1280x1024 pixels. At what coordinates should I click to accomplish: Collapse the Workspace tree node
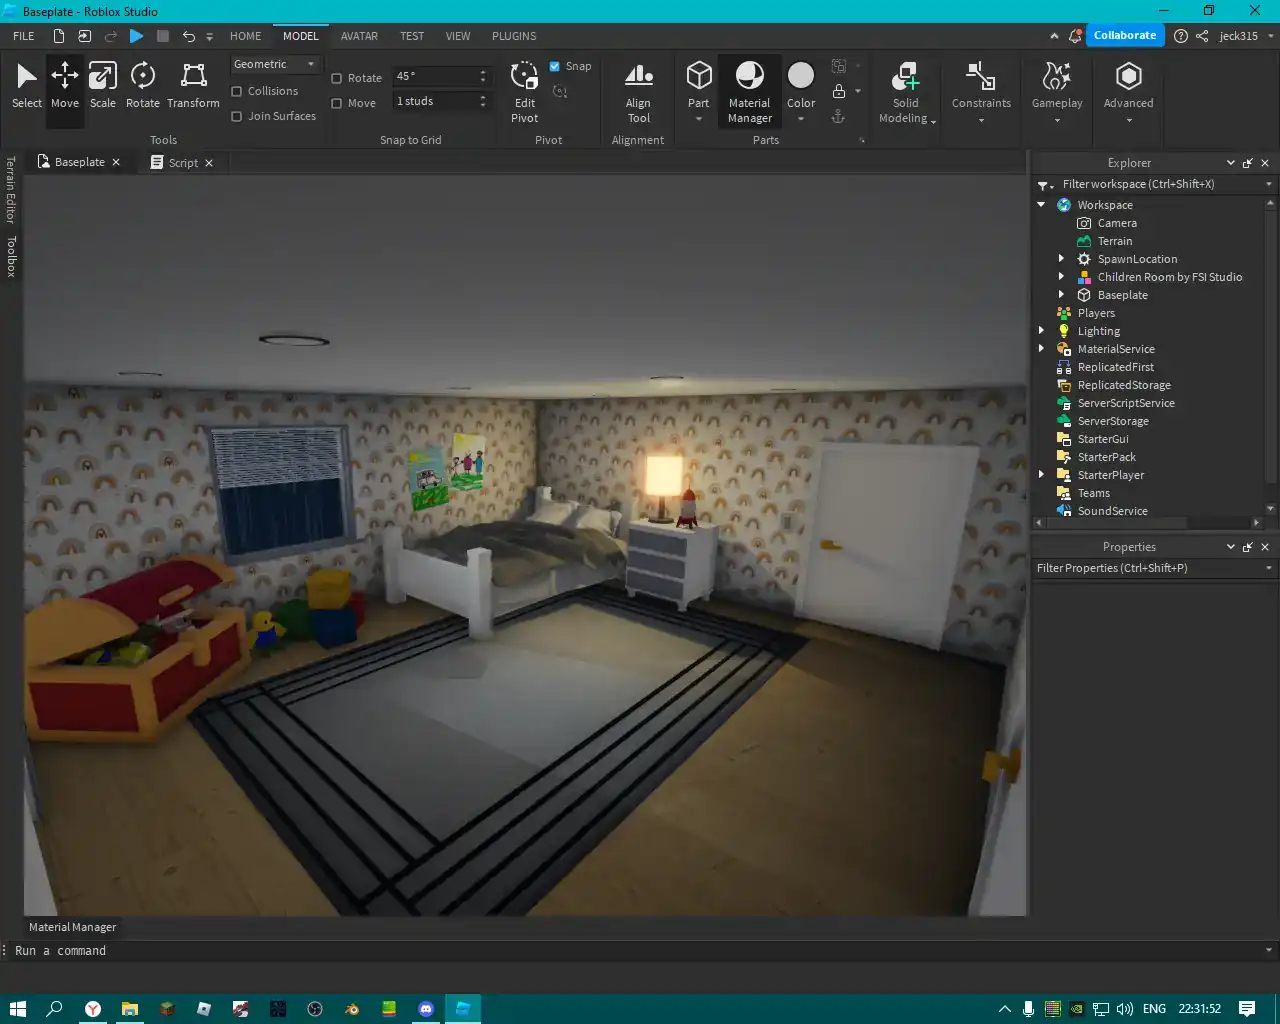coord(1041,205)
